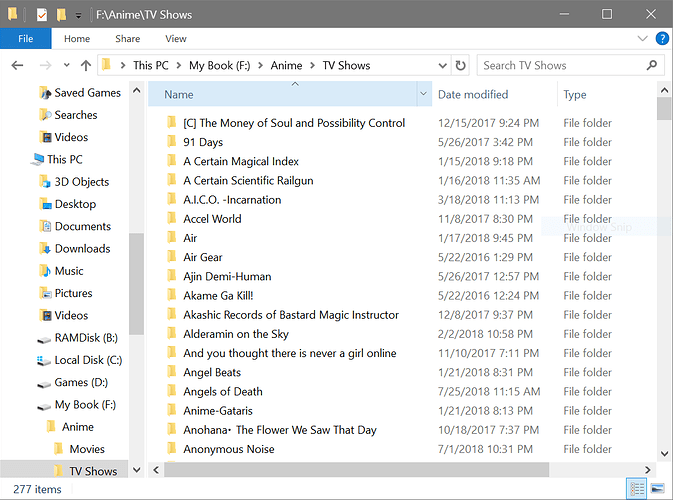Click the file list scroll-down arrow

click(664, 454)
